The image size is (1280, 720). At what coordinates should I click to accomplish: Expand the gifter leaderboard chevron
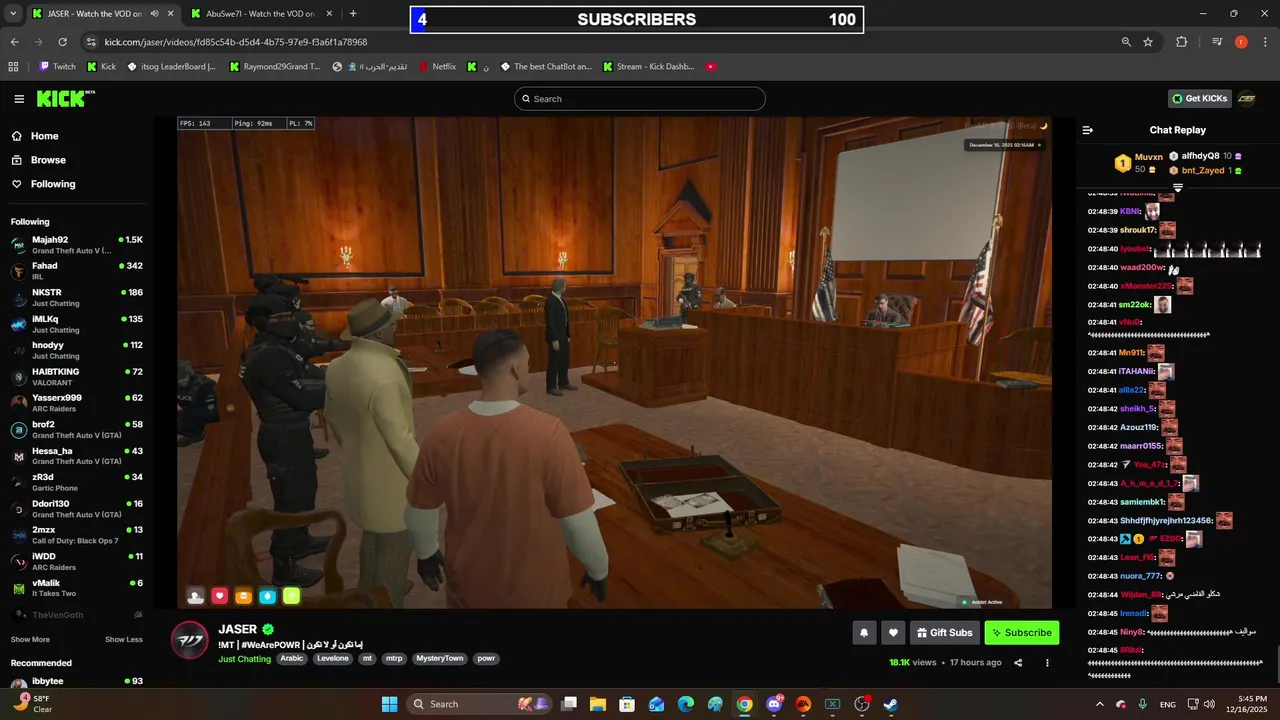[x=1177, y=187]
